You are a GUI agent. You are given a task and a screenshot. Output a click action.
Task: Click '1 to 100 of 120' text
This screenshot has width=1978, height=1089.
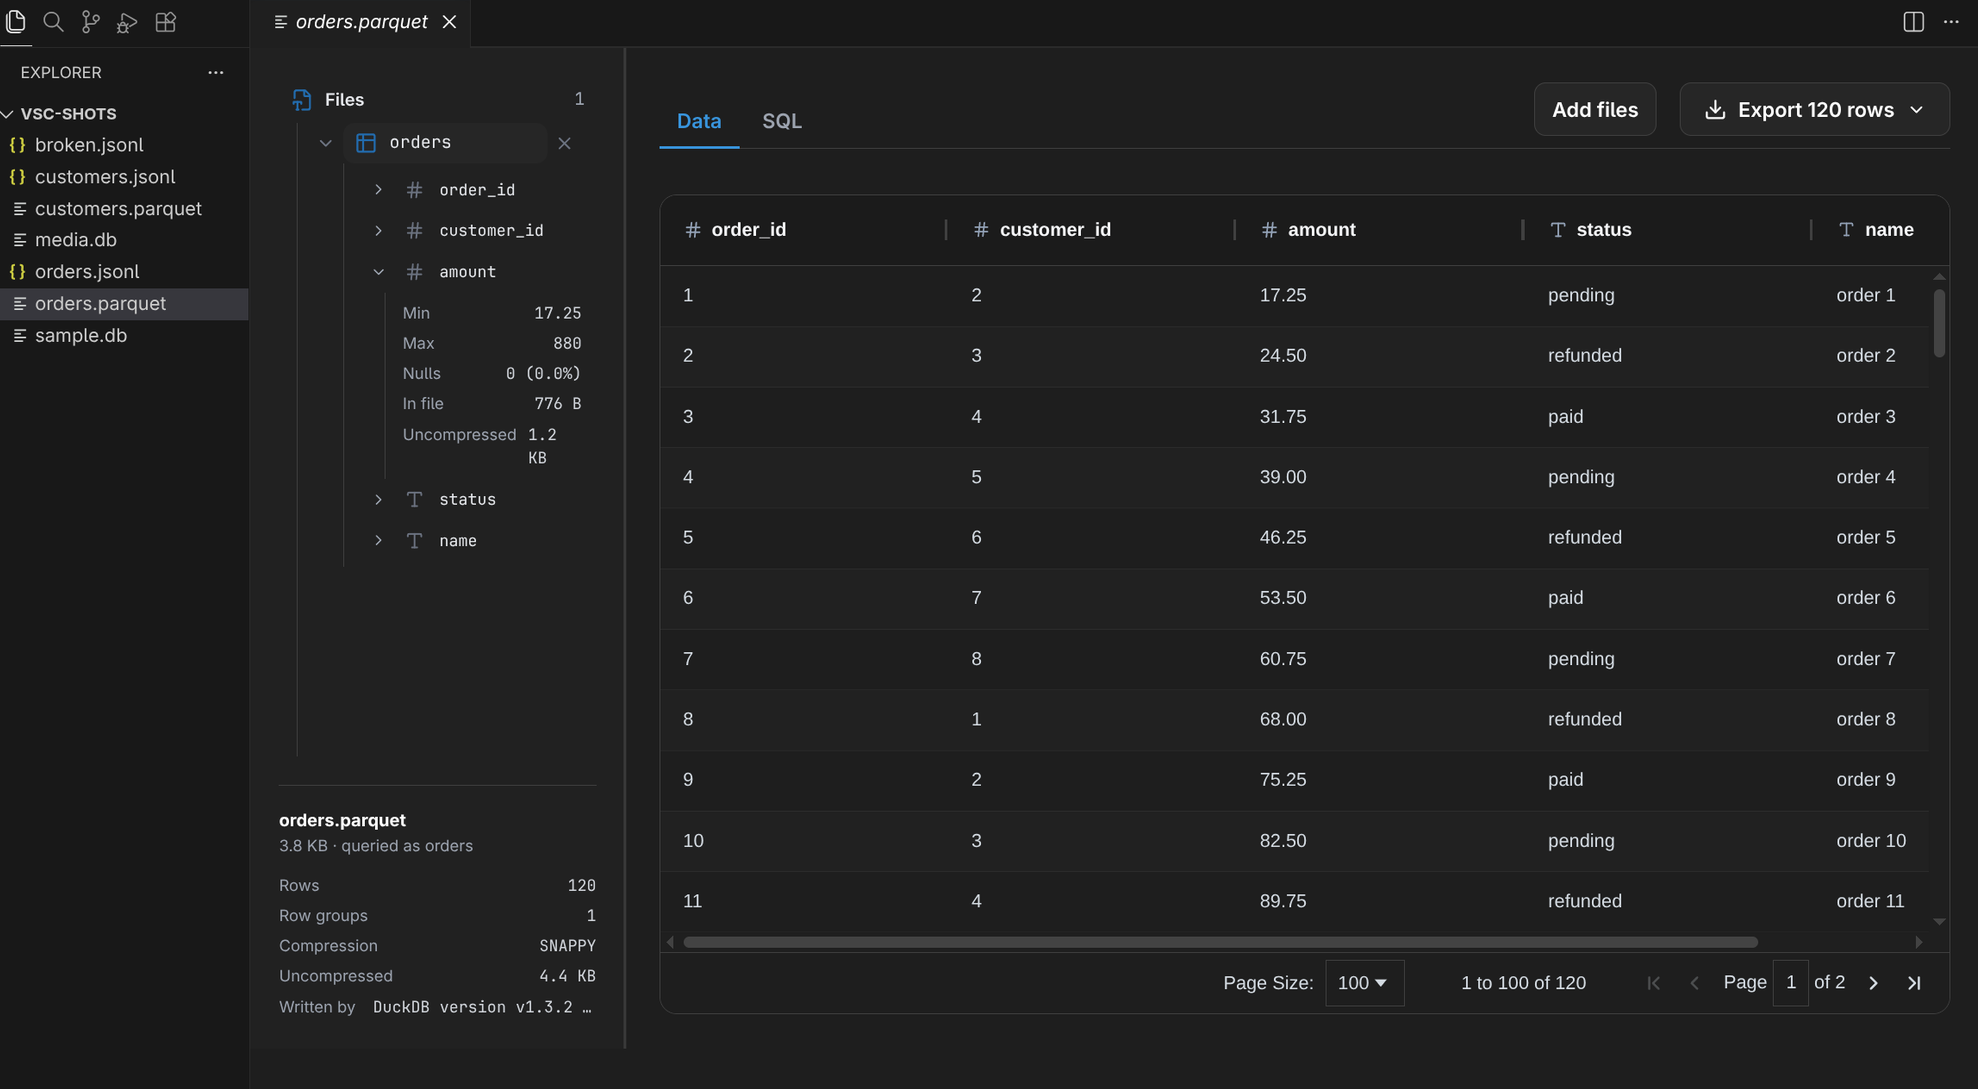coord(1523,983)
